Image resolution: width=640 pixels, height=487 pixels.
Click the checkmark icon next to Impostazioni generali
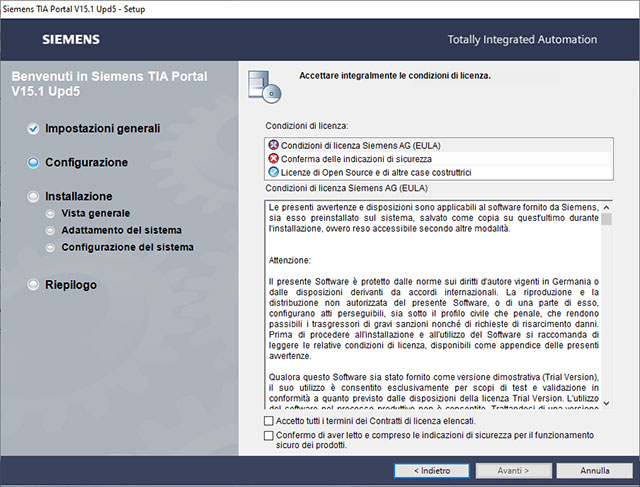click(x=33, y=129)
